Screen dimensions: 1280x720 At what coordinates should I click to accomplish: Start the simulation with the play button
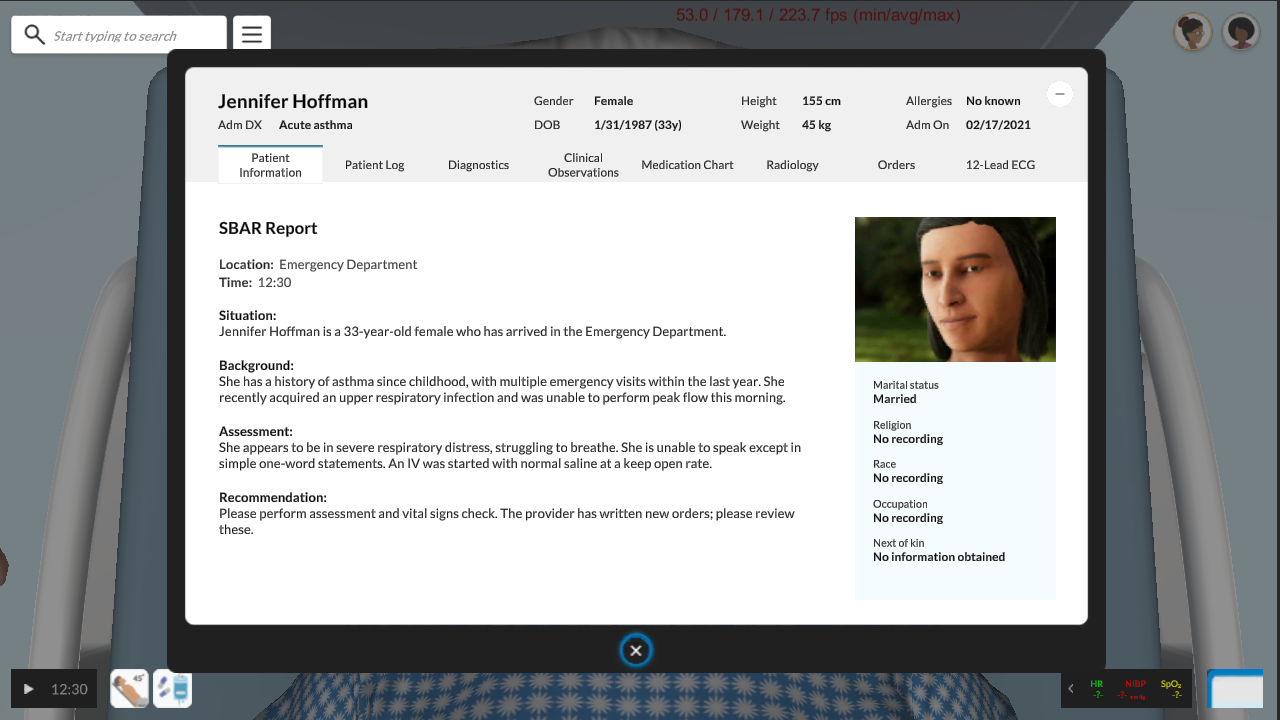[29, 689]
